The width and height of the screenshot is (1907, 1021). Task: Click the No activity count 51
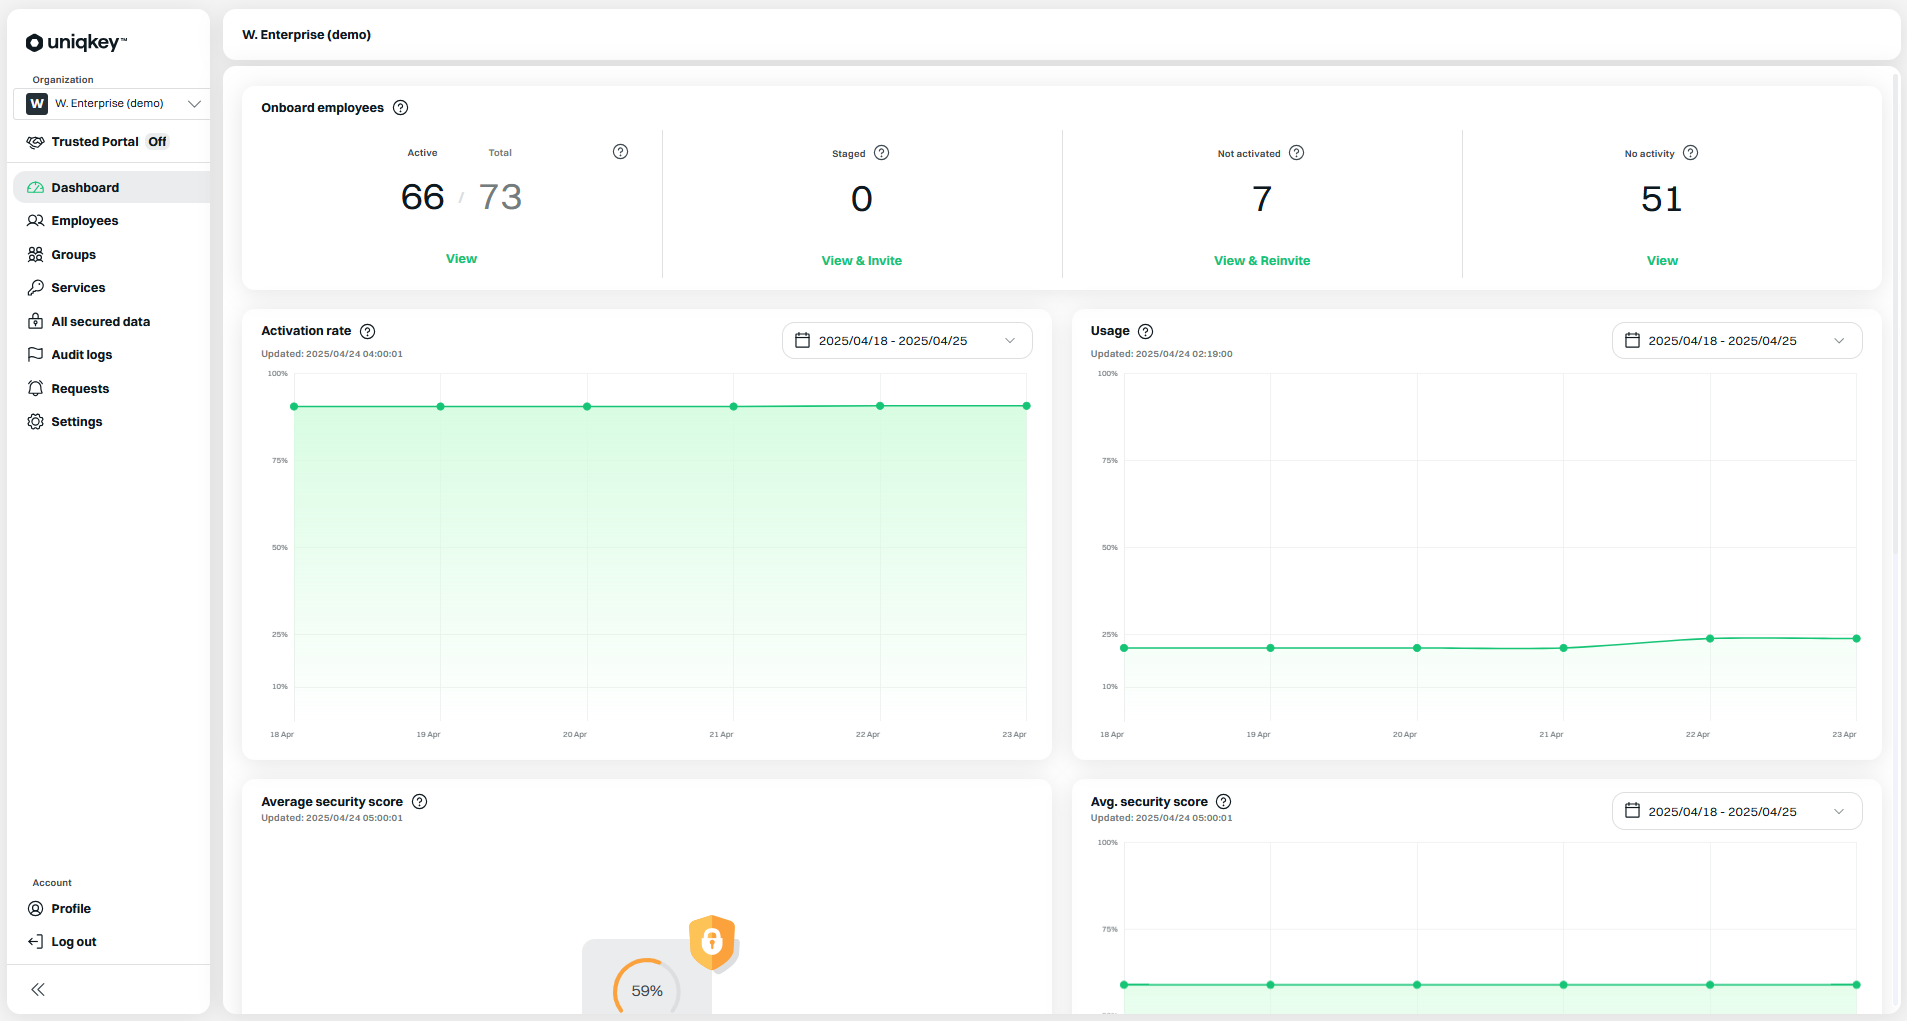[1662, 199]
